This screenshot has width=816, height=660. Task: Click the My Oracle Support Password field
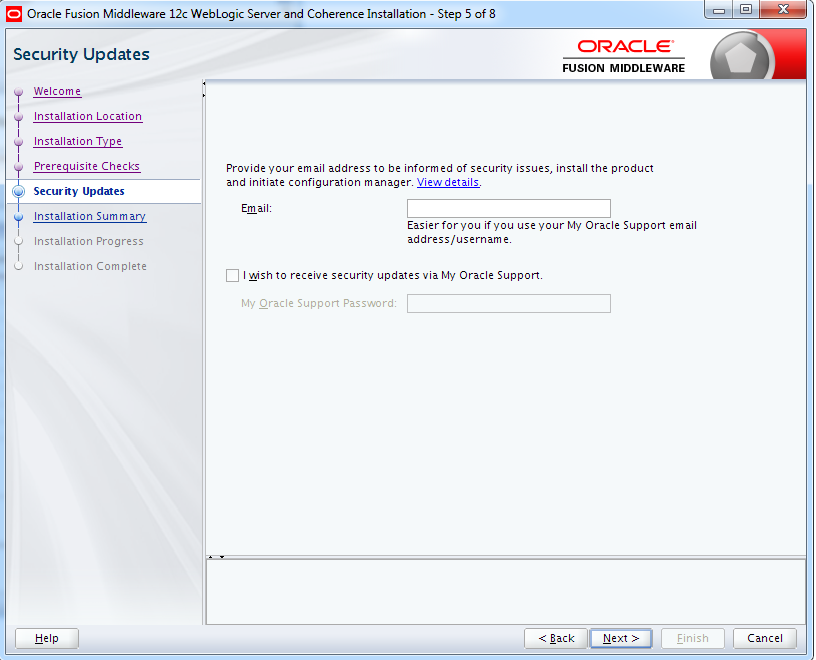click(x=508, y=303)
